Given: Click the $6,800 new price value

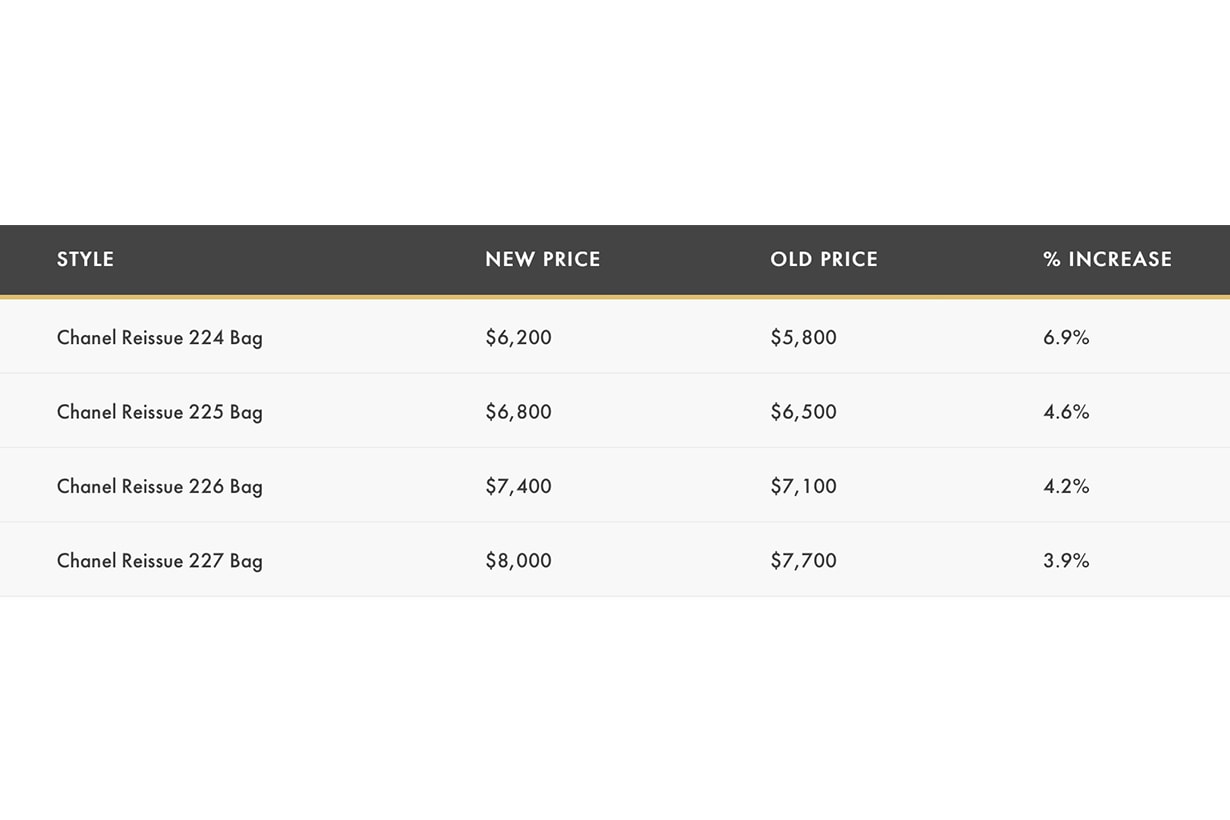Looking at the screenshot, I should pos(518,412).
